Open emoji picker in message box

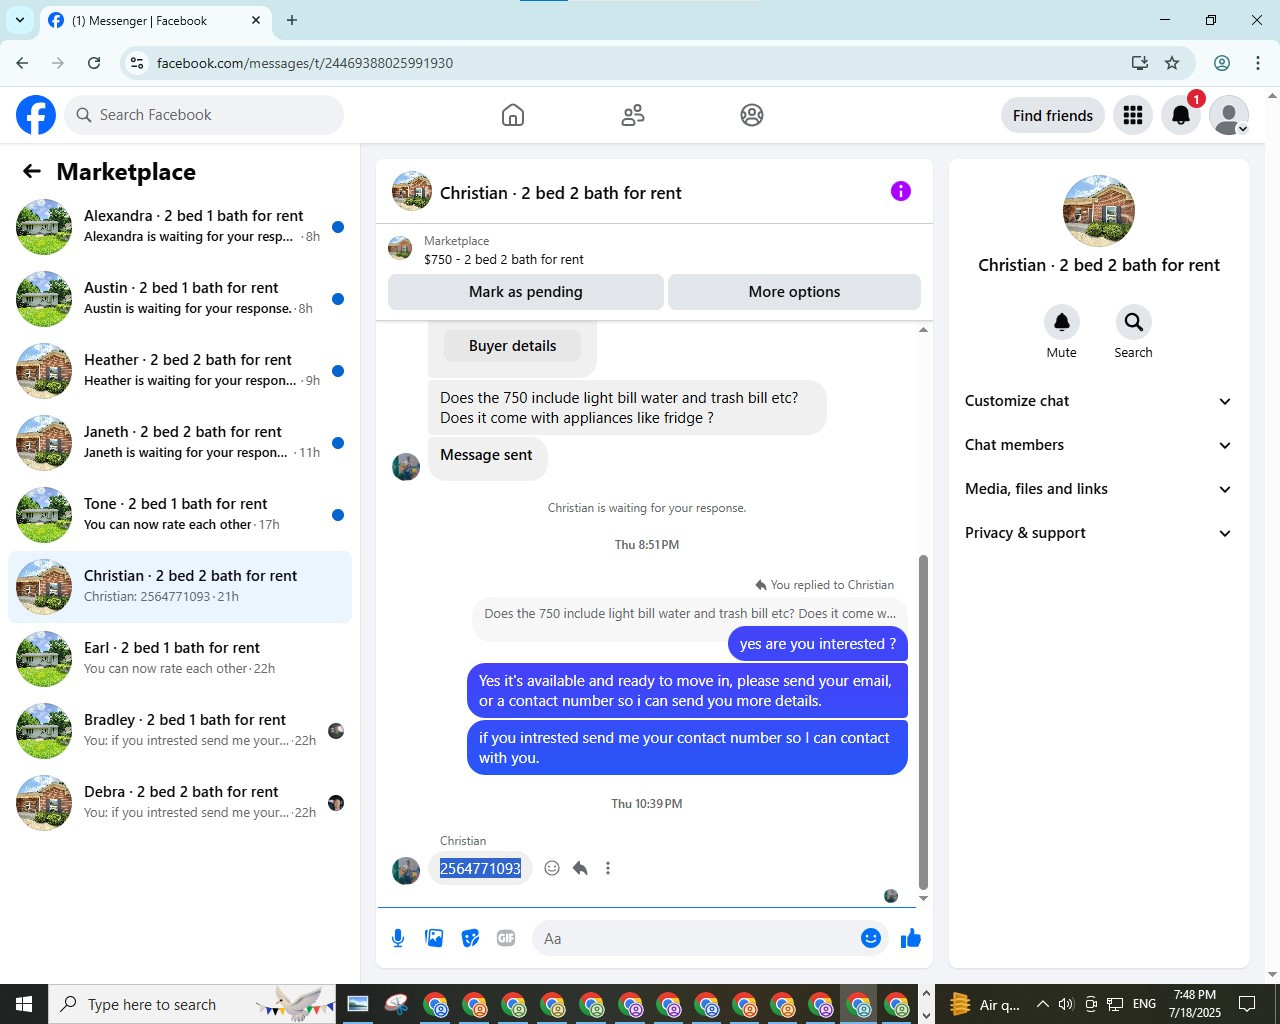(871, 938)
